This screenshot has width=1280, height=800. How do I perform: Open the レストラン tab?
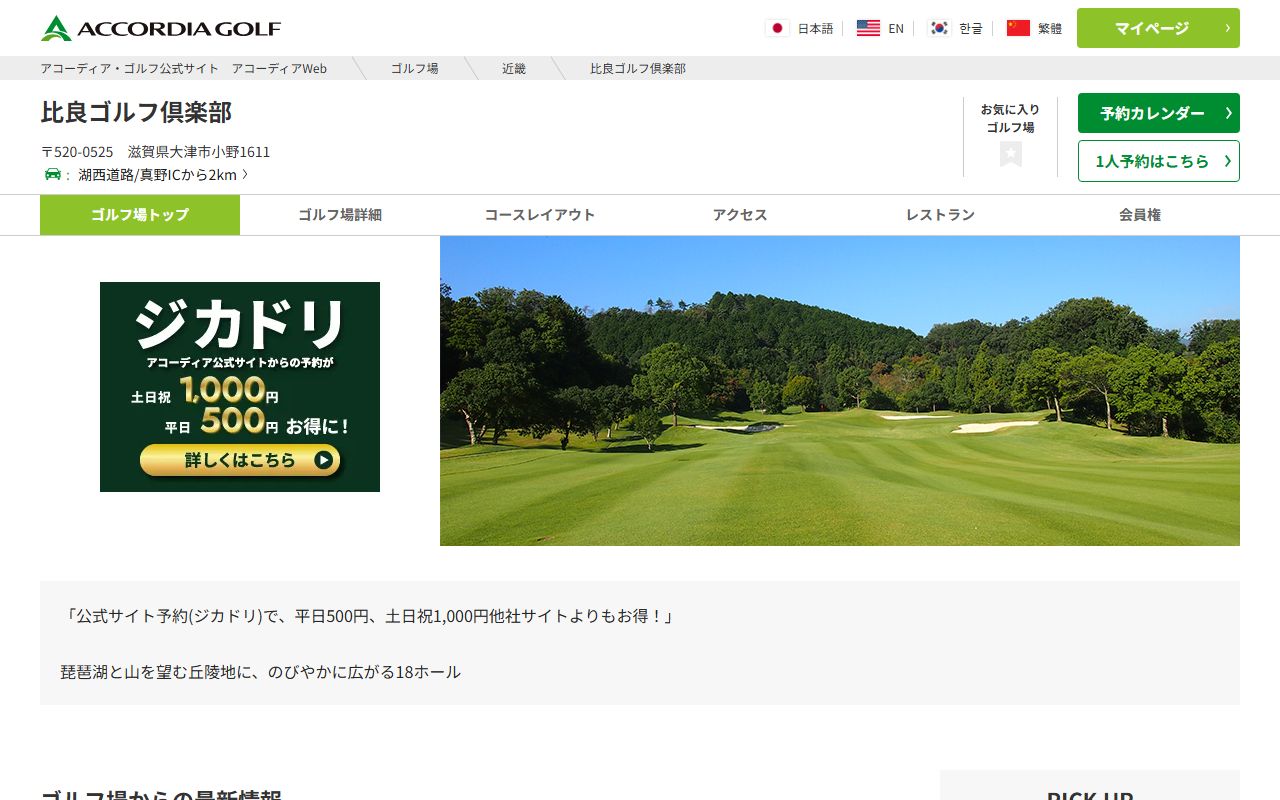pos(940,215)
